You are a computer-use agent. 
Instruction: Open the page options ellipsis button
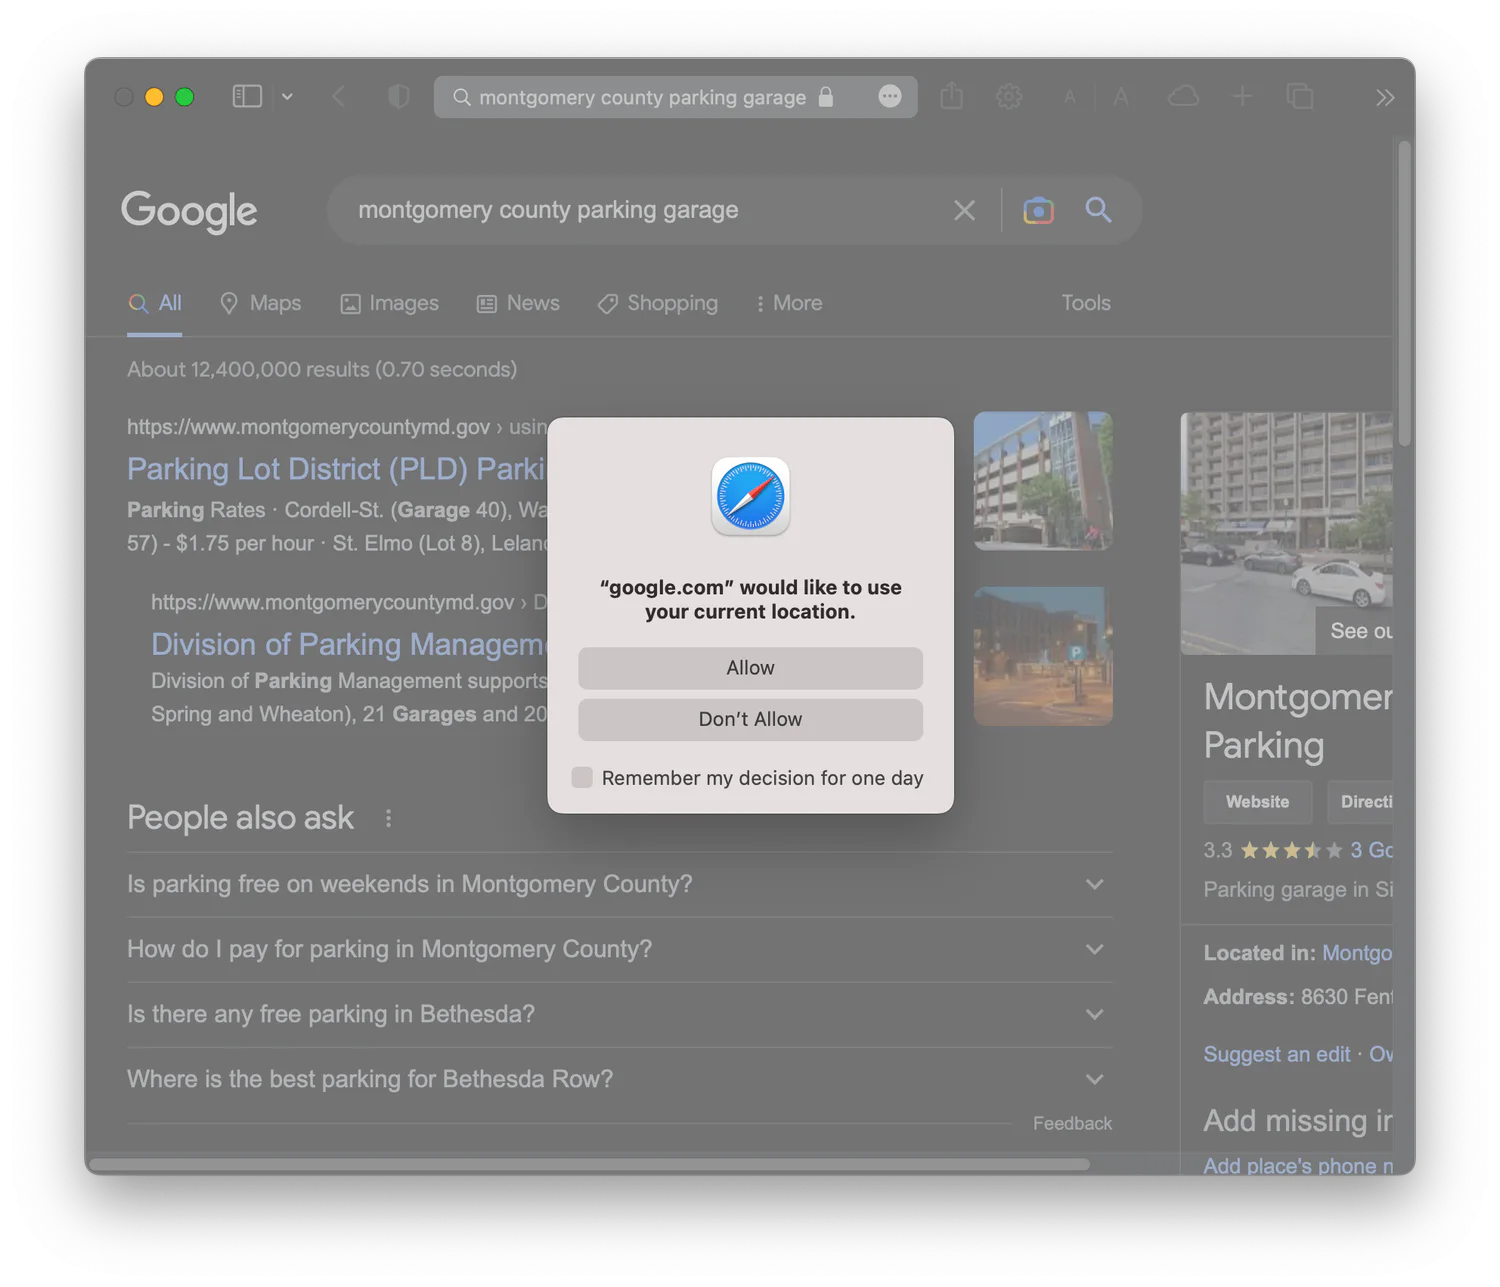[890, 96]
